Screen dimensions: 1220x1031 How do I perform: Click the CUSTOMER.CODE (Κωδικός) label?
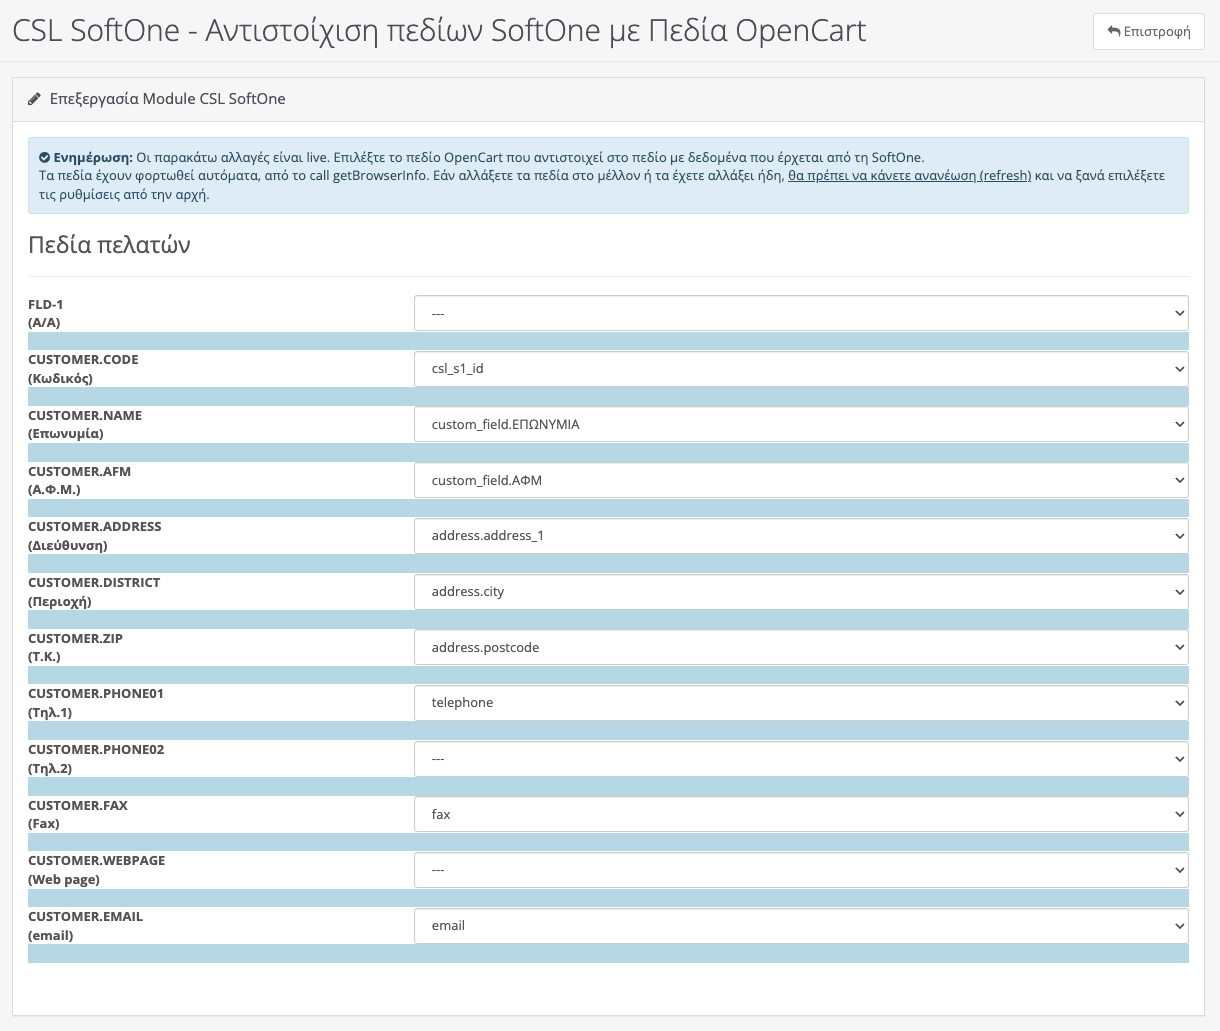click(x=83, y=369)
